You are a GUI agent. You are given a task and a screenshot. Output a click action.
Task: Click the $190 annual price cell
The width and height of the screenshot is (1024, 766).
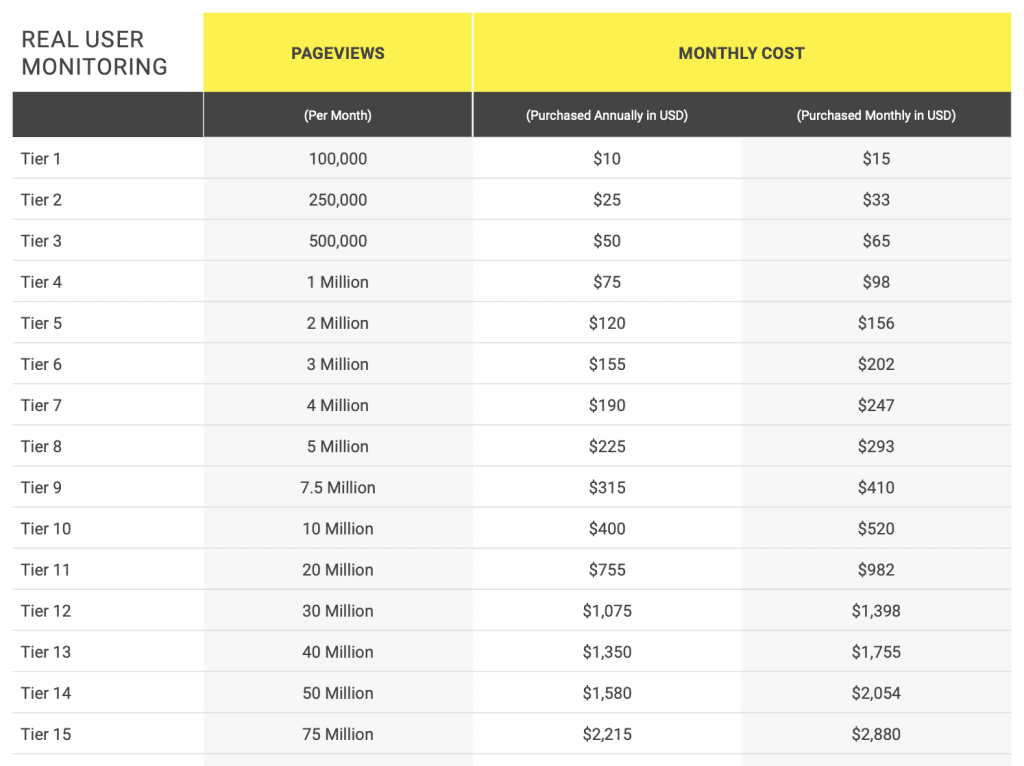click(607, 405)
